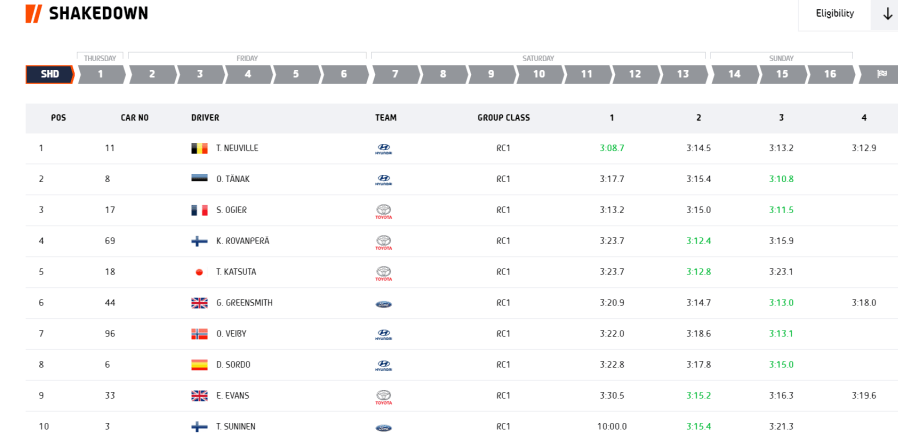Click the Estonian flag beside O. Tänak

(199, 179)
